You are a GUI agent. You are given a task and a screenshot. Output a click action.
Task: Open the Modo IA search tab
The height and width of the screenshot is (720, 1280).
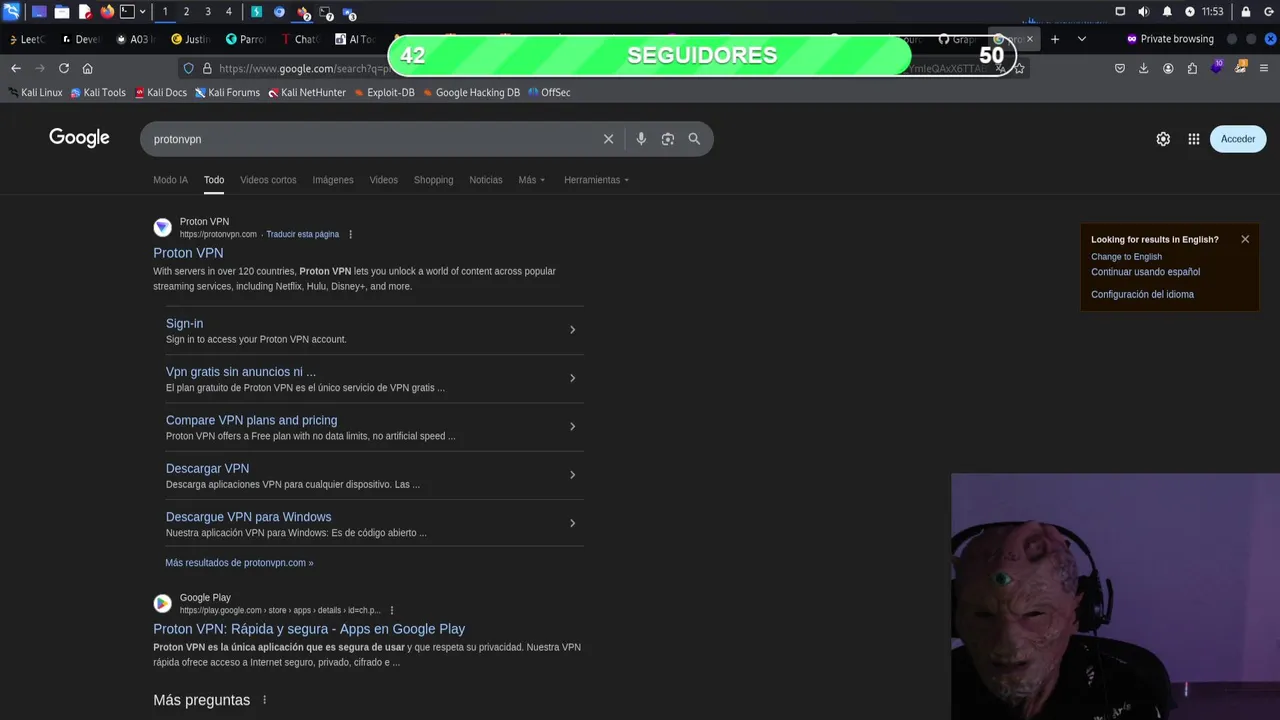point(170,180)
